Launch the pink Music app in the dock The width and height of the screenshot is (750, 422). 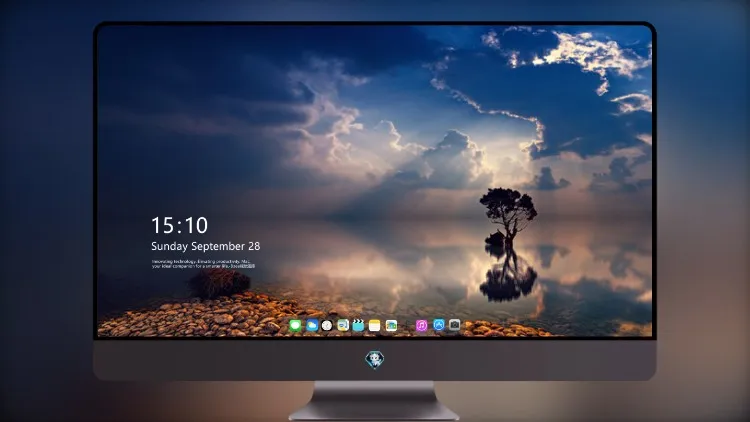421,325
